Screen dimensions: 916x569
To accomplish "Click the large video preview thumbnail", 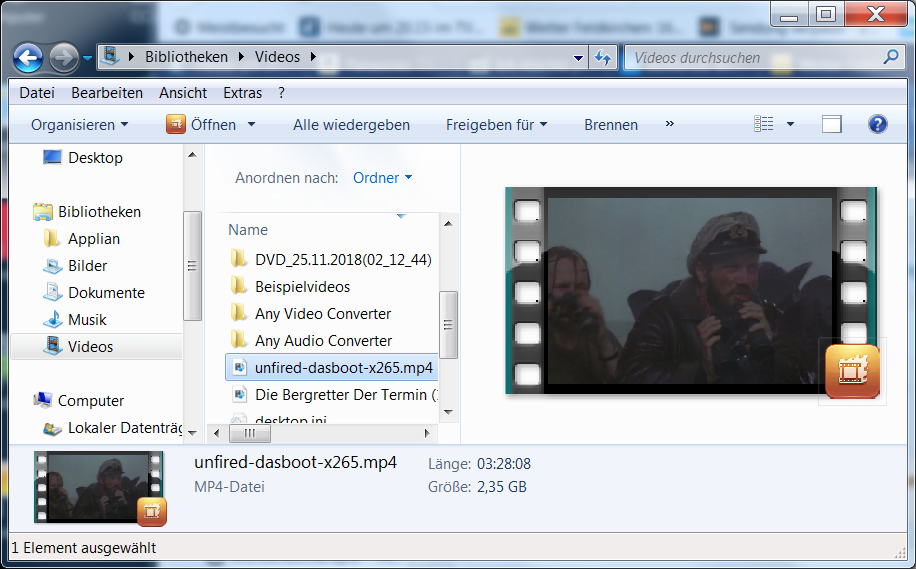I will (691, 290).
